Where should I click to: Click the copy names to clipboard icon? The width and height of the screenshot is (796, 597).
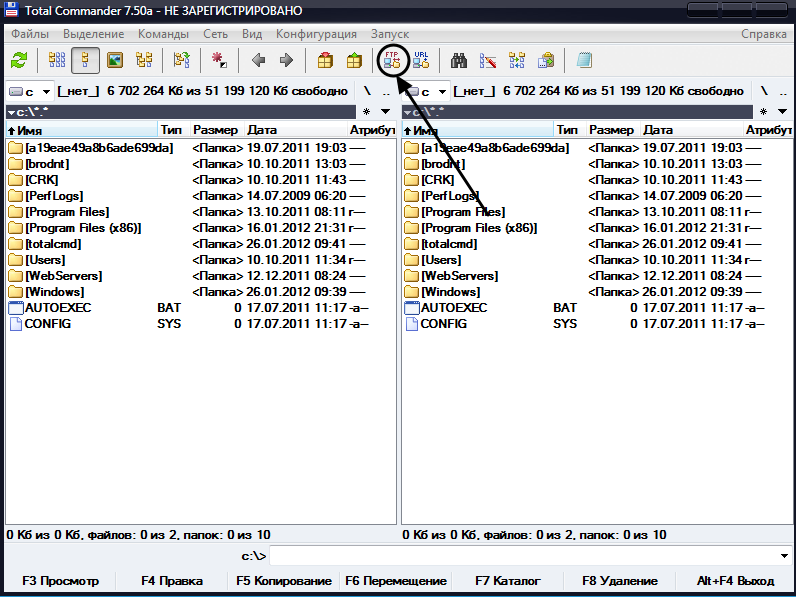coord(546,61)
